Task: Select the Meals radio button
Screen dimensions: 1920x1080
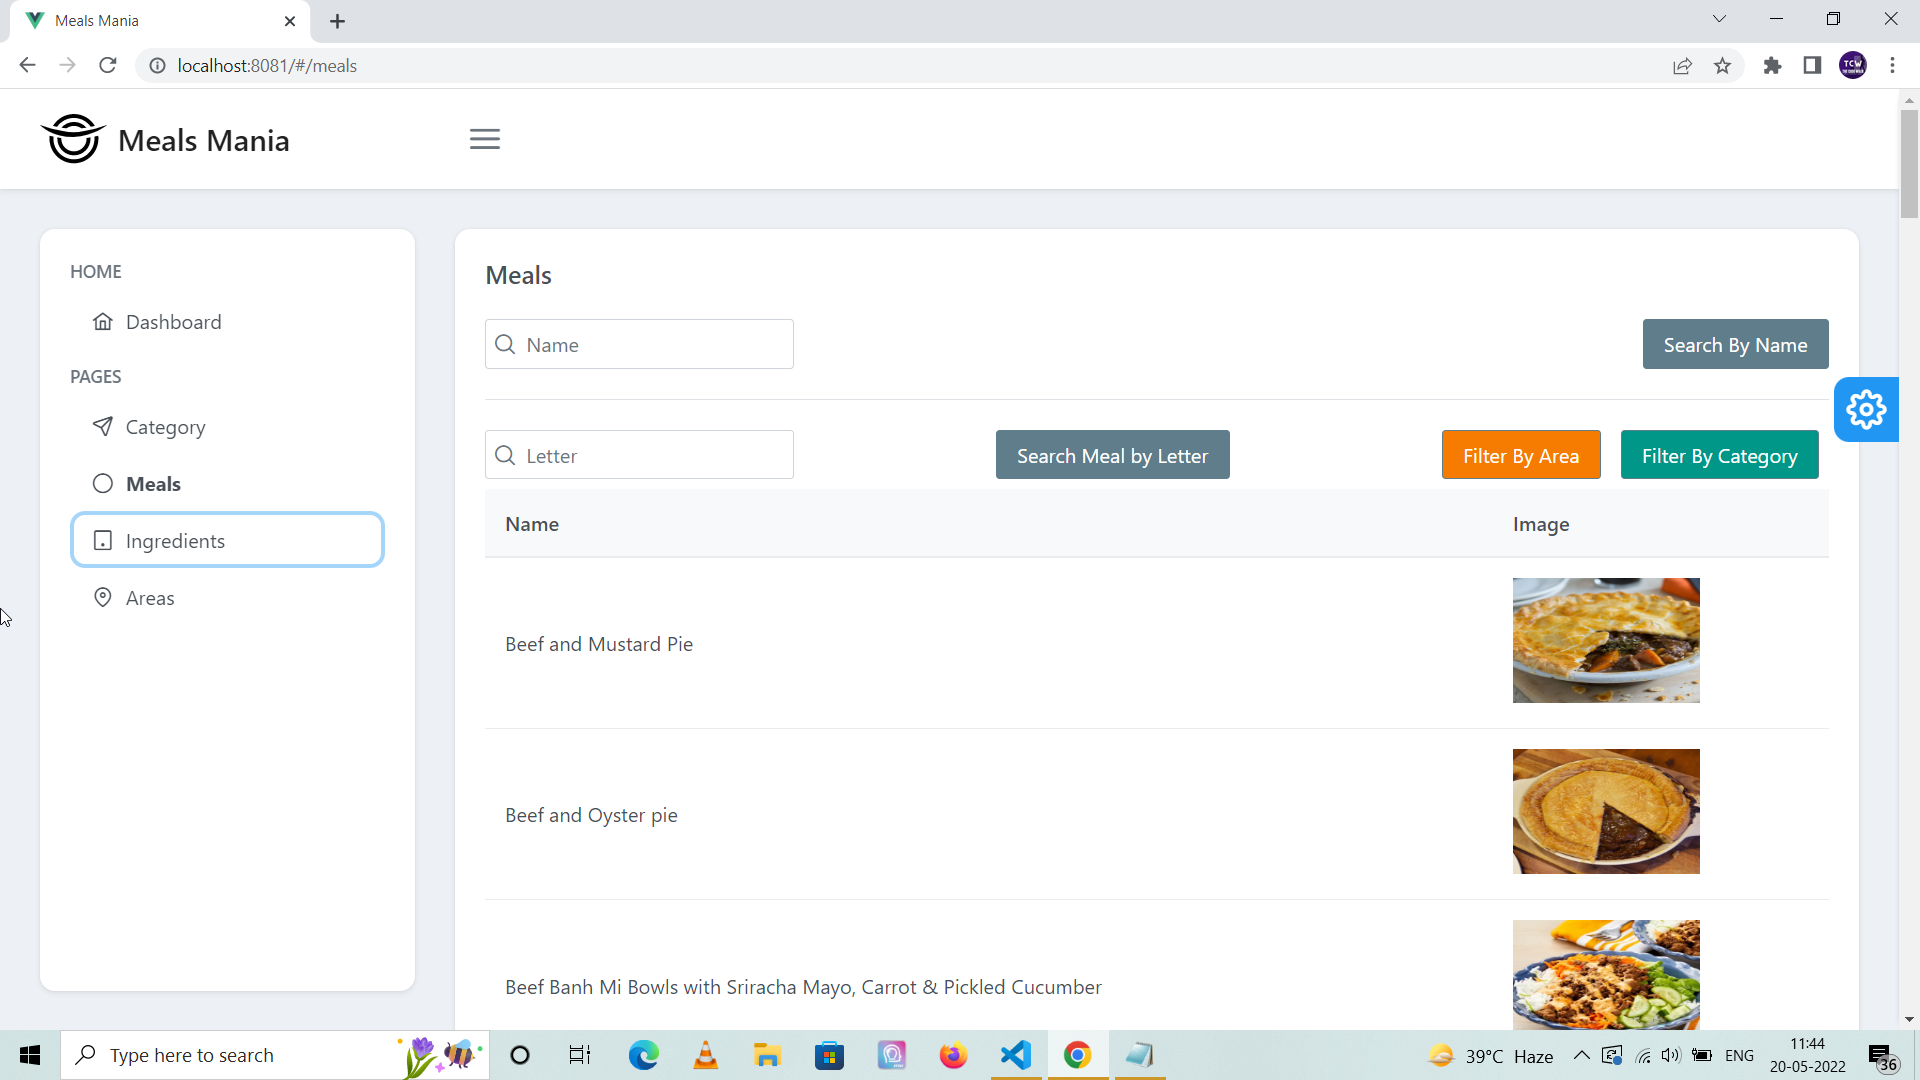Action: pos(103,483)
